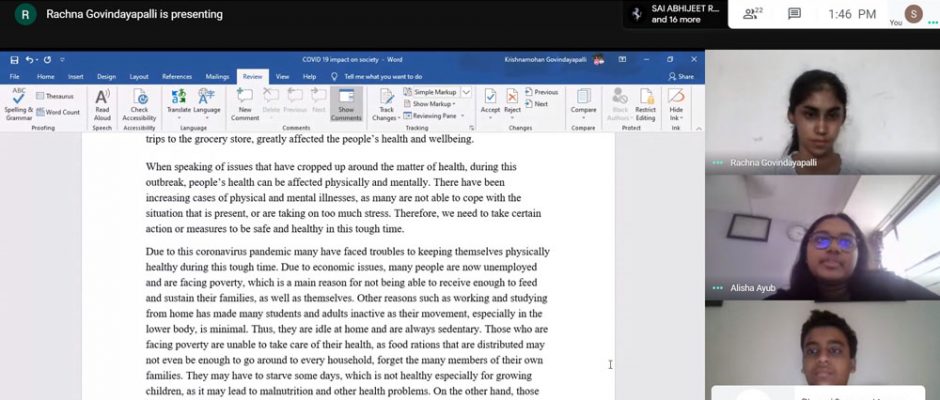
Task: Undo the last action in Word
Action: click(29, 59)
